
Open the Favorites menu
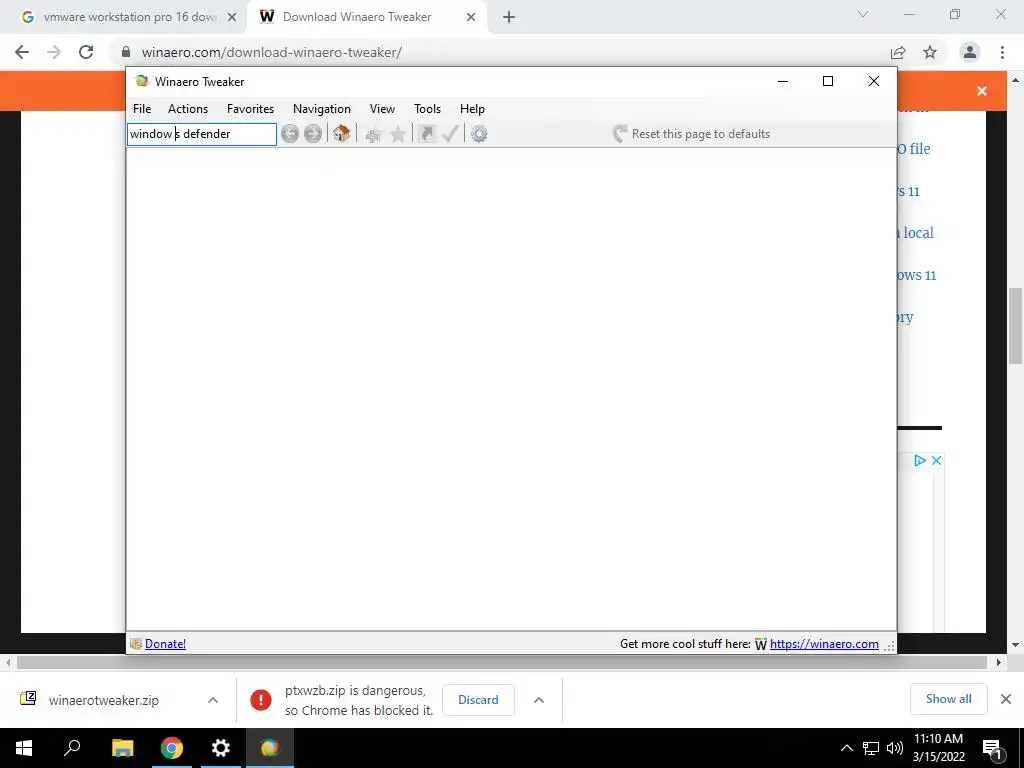250,109
